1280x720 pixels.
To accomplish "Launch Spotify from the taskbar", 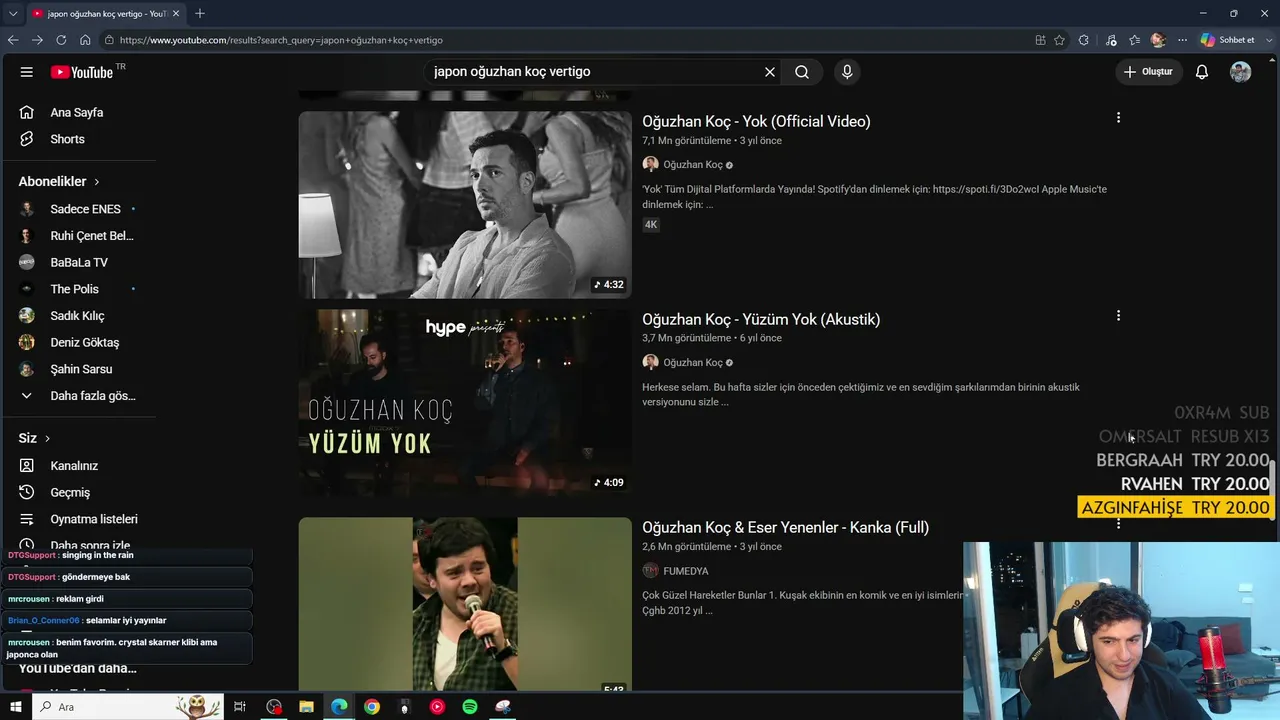I will click(470, 707).
